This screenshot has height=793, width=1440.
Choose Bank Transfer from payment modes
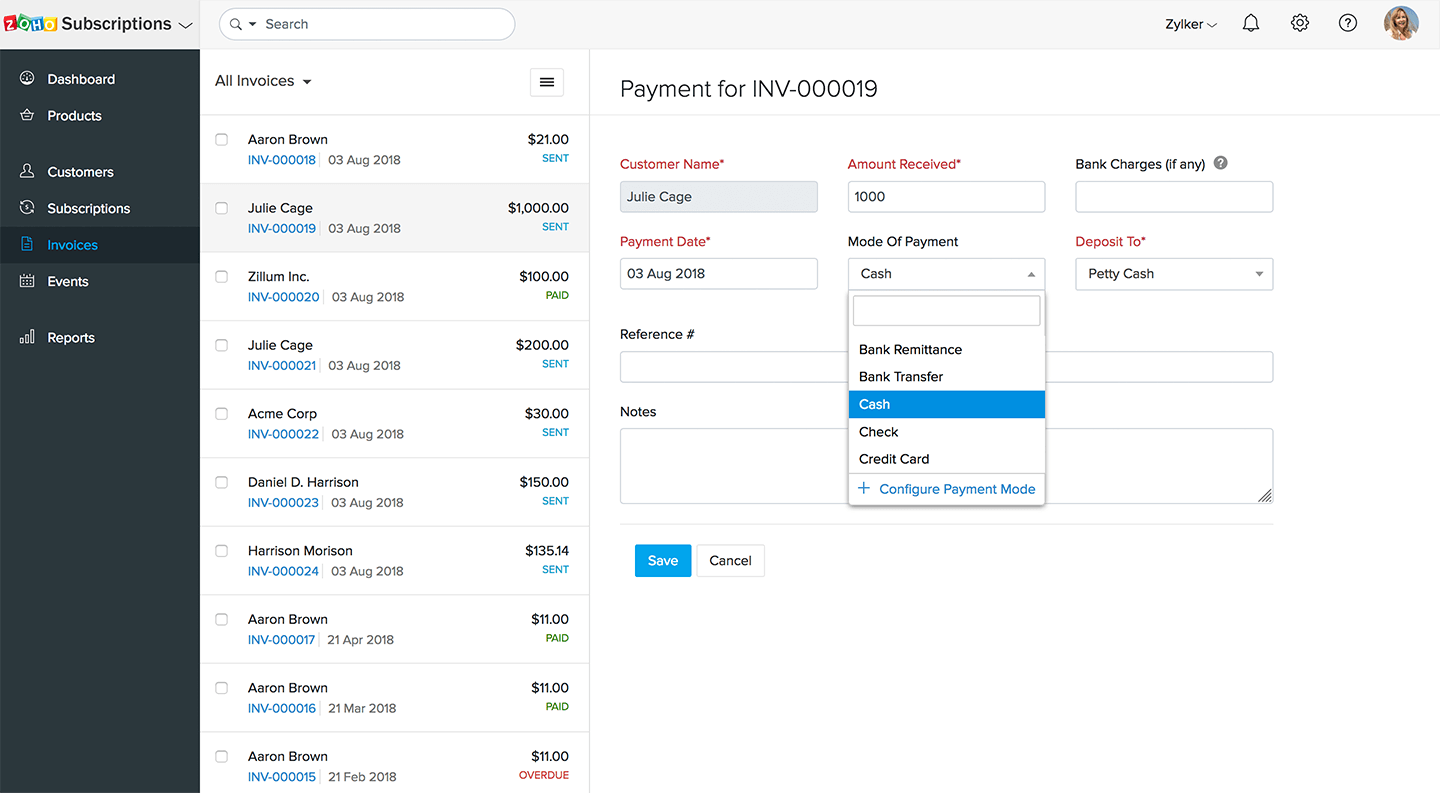point(901,377)
